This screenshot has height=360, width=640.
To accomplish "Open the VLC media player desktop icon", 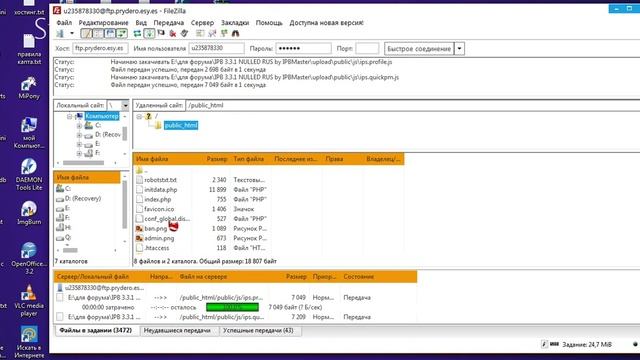I will [29, 300].
